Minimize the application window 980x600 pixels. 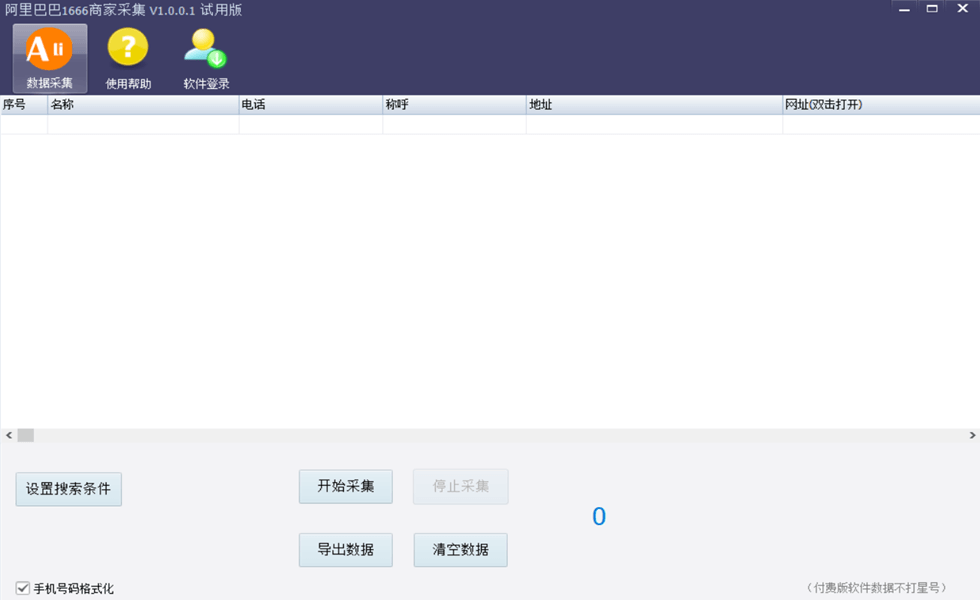click(904, 9)
